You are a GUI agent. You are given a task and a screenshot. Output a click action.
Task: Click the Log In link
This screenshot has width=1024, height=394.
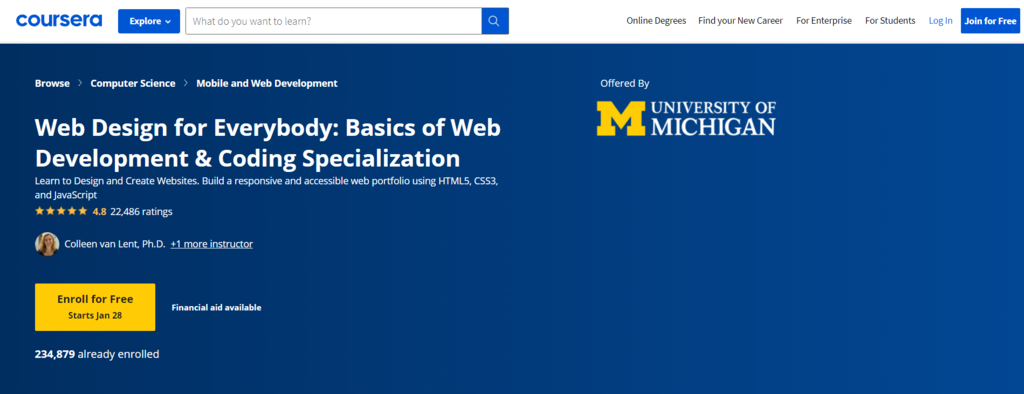click(940, 21)
